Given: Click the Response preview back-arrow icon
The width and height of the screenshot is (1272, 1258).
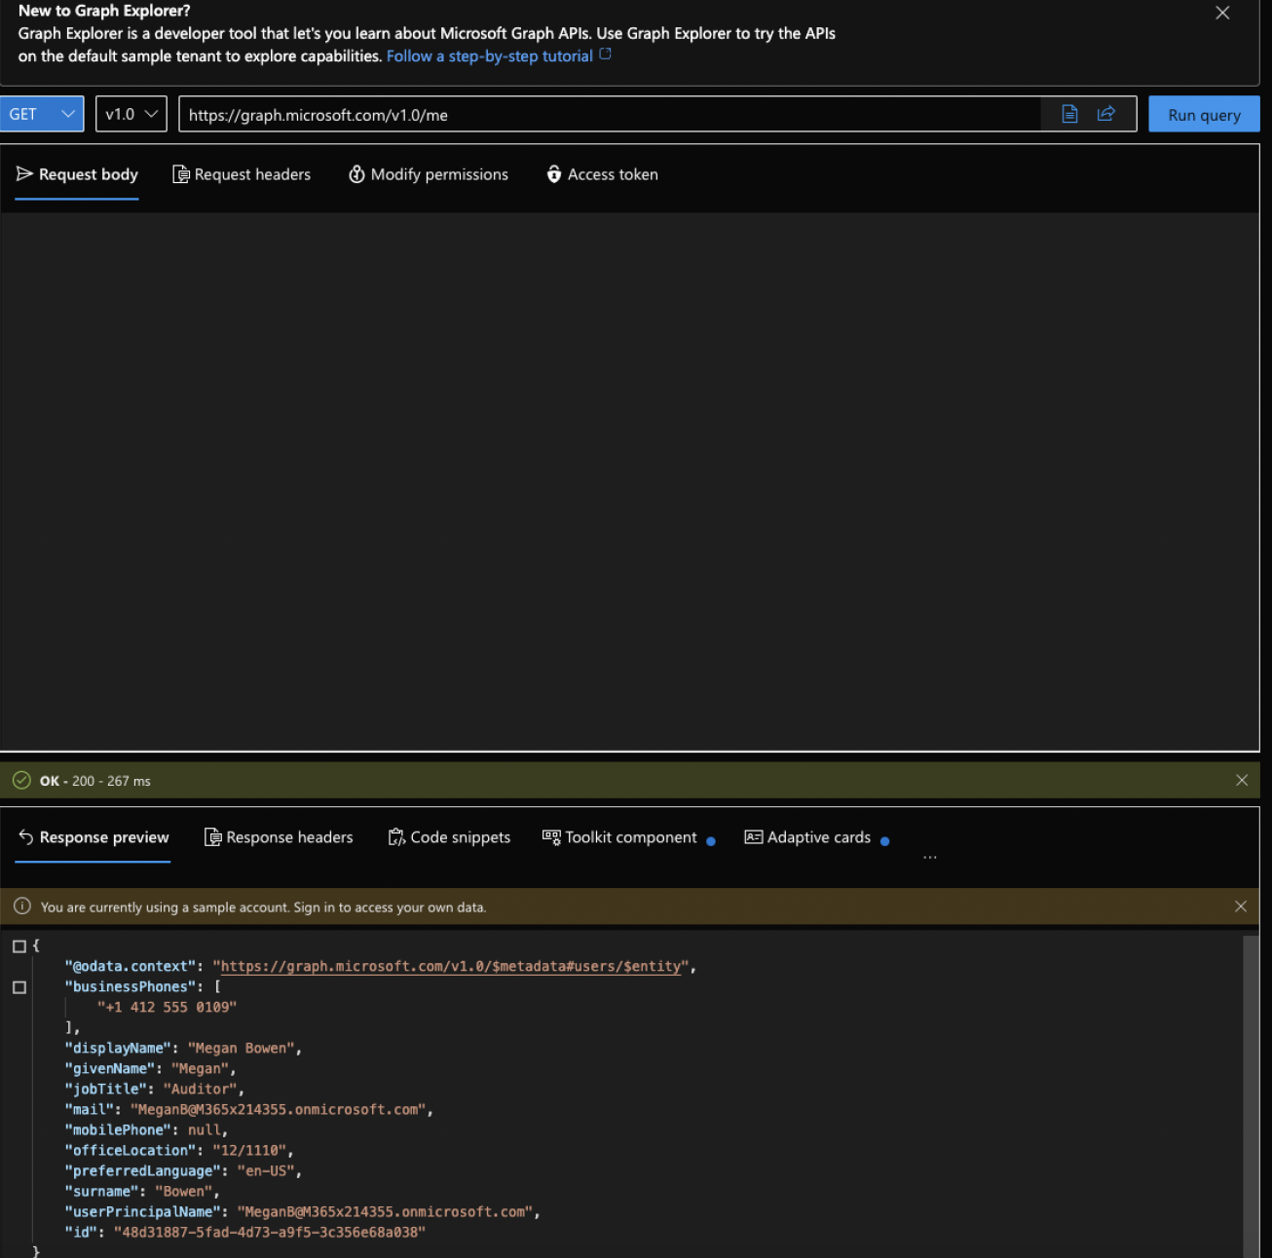Looking at the screenshot, I should pyautogui.click(x=26, y=837).
